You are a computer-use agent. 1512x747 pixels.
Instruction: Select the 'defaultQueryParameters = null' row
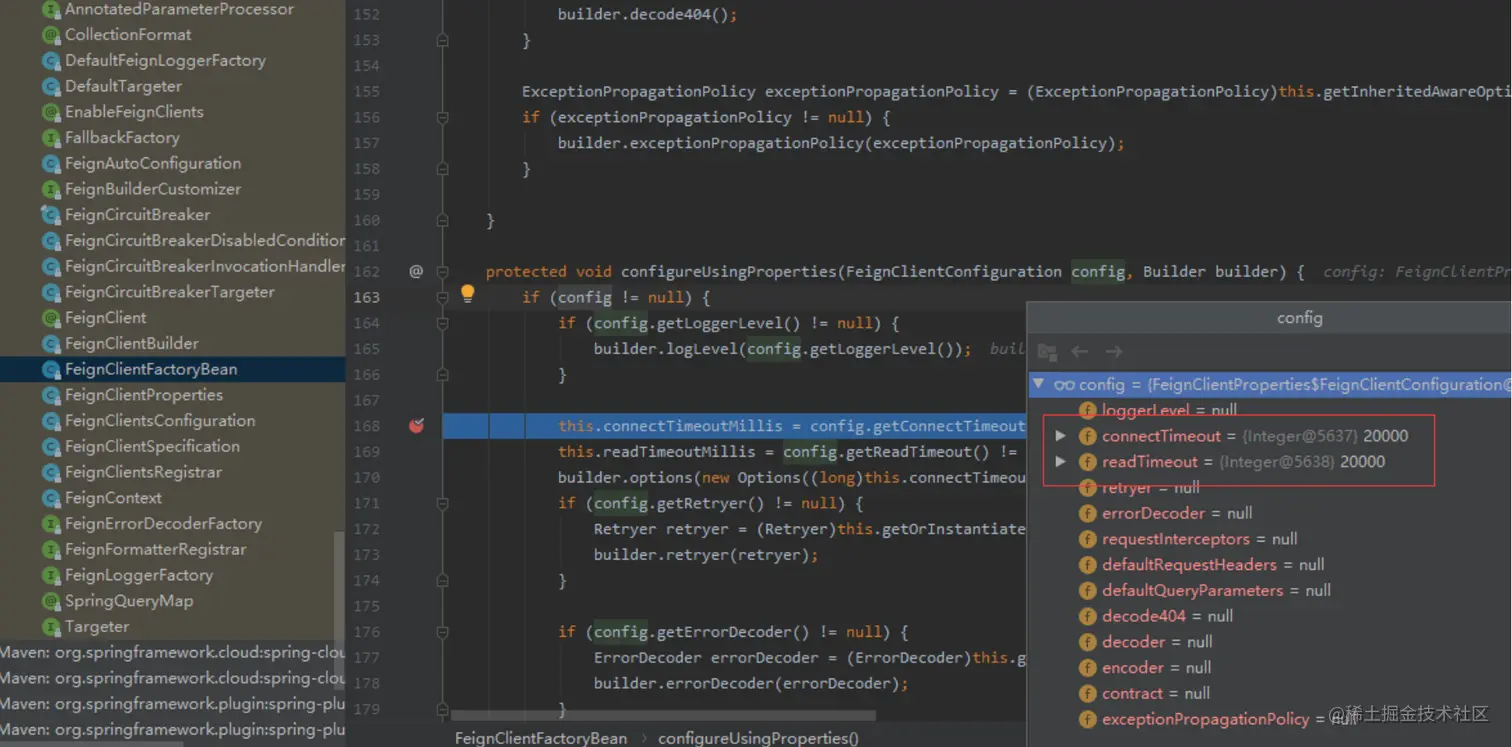(1269, 591)
